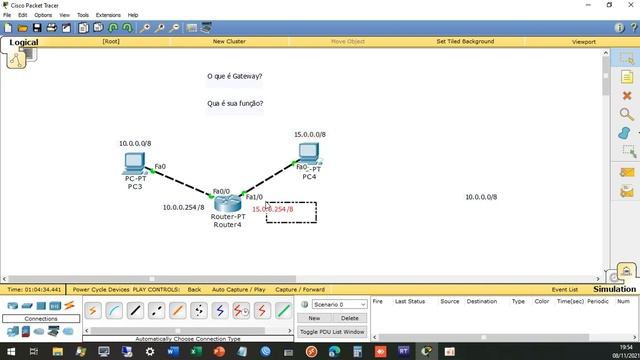The height and width of the screenshot is (360, 640).
Task: Select the PC3 computer on canvas
Action: [135, 163]
